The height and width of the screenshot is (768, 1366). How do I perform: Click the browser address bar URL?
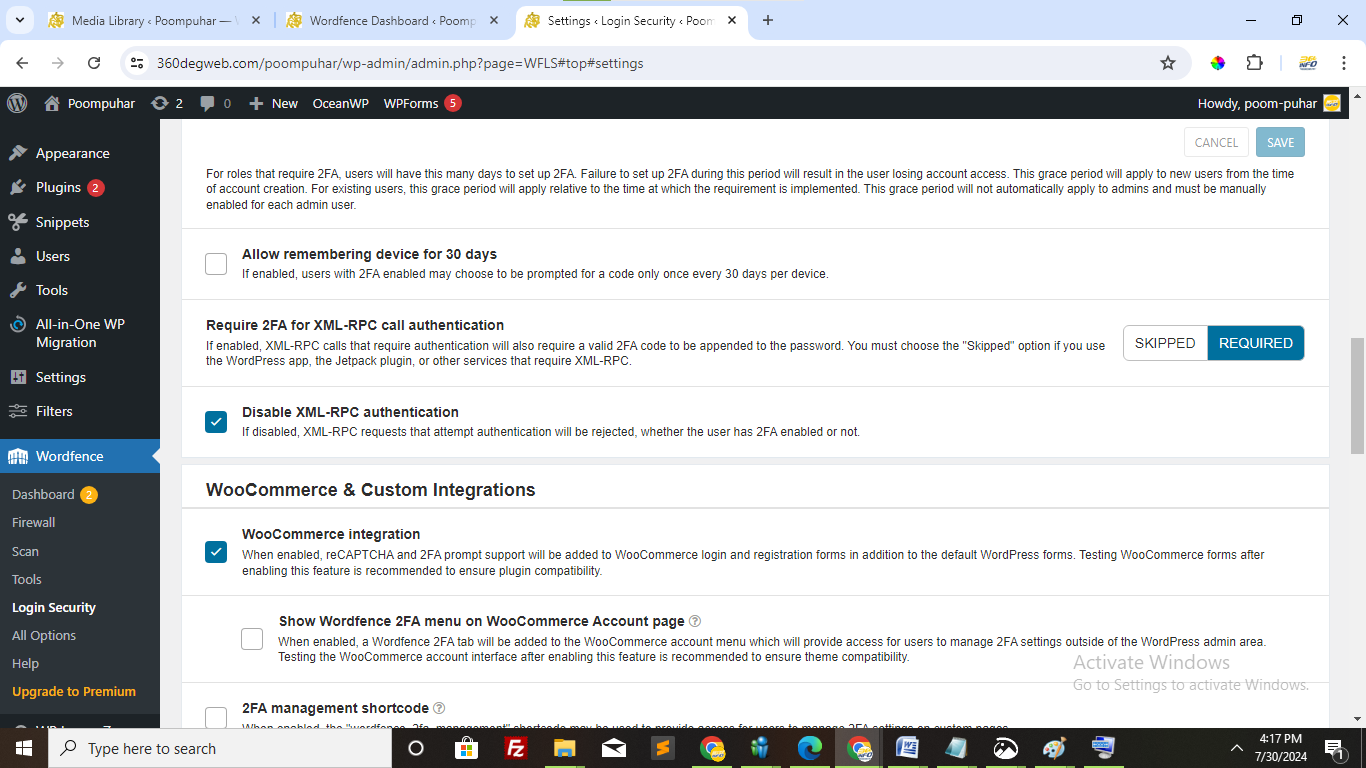(x=400, y=63)
